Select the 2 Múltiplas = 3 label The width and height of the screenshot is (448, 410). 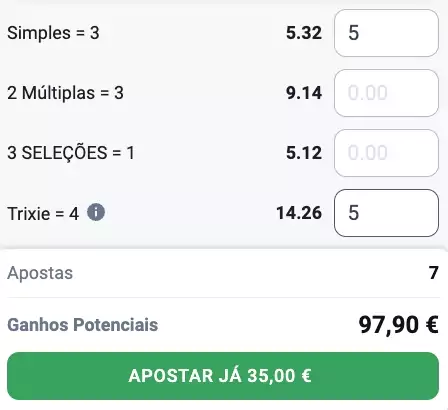pos(65,93)
